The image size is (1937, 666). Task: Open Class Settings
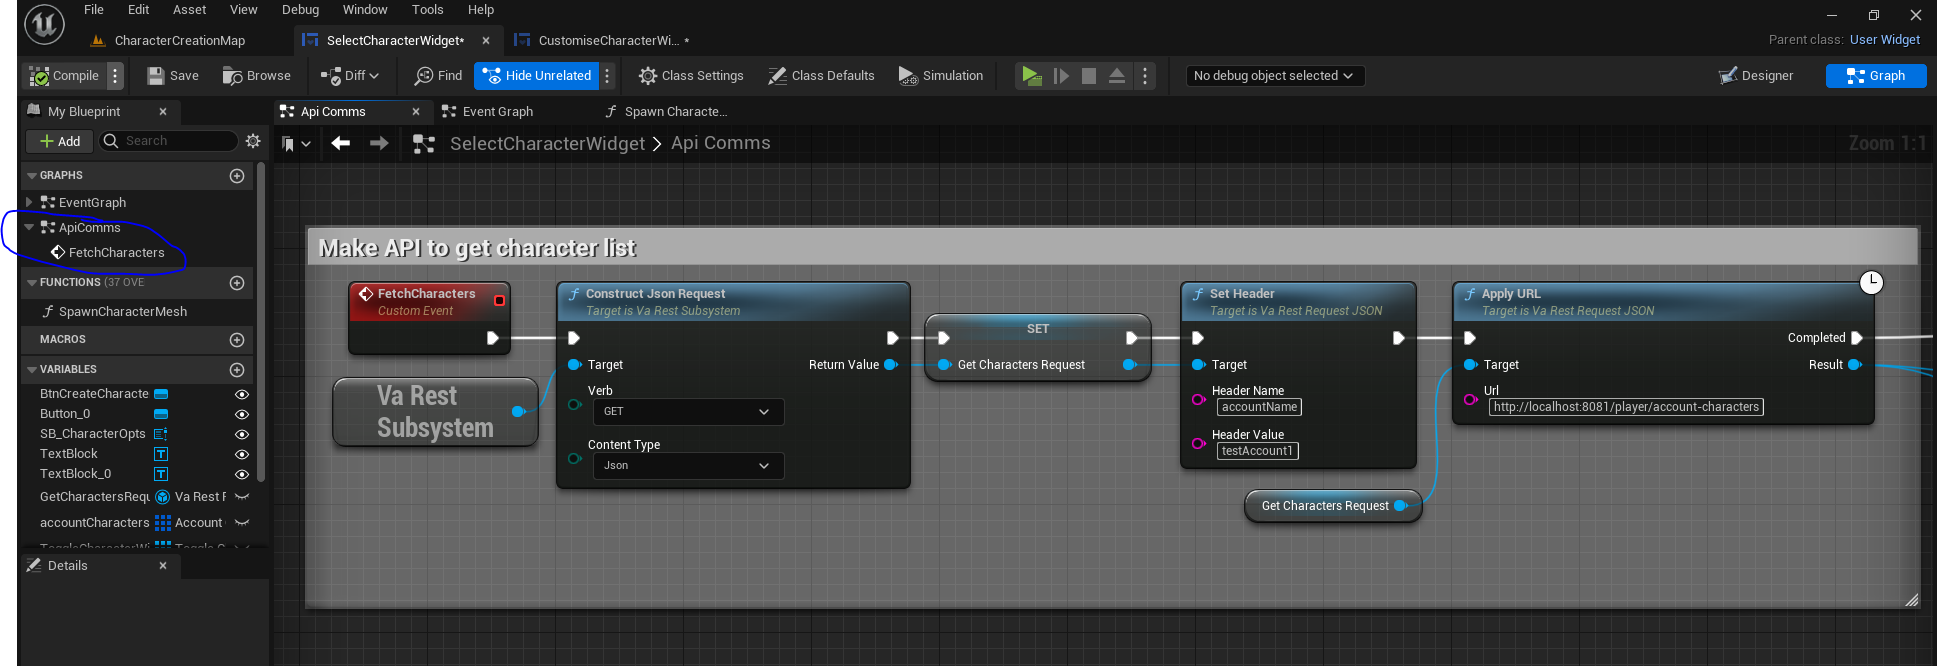tap(691, 76)
